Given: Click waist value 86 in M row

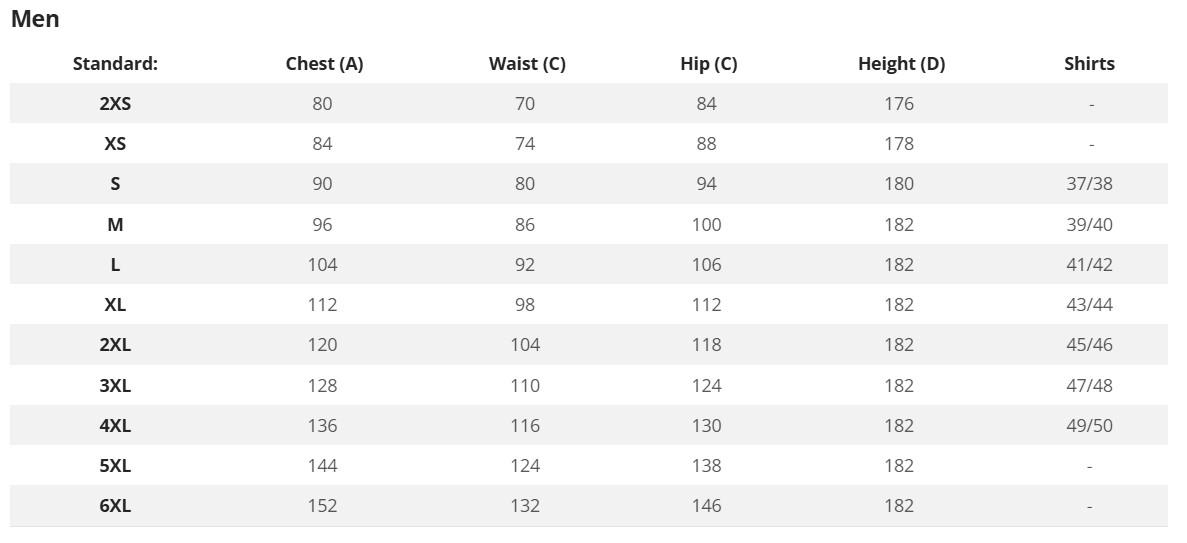Looking at the screenshot, I should (525, 224).
